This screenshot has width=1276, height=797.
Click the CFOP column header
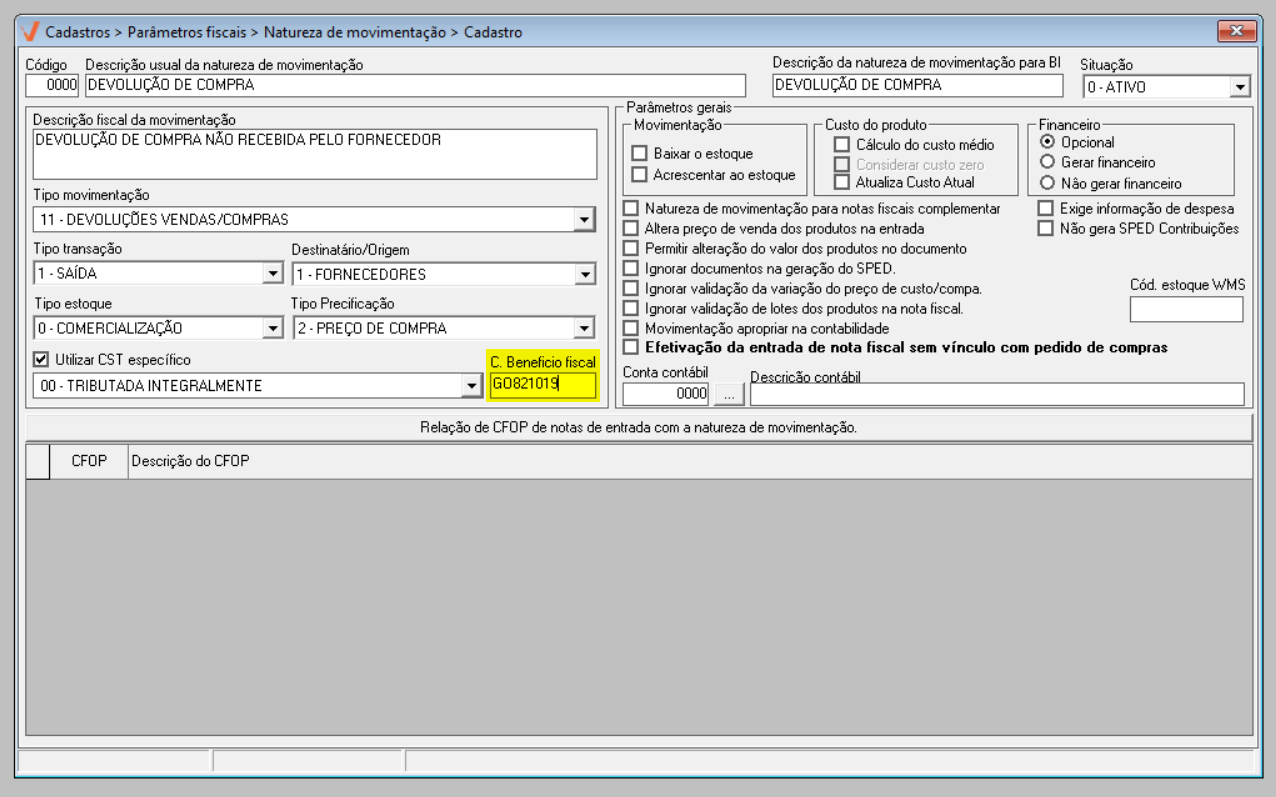pos(89,461)
